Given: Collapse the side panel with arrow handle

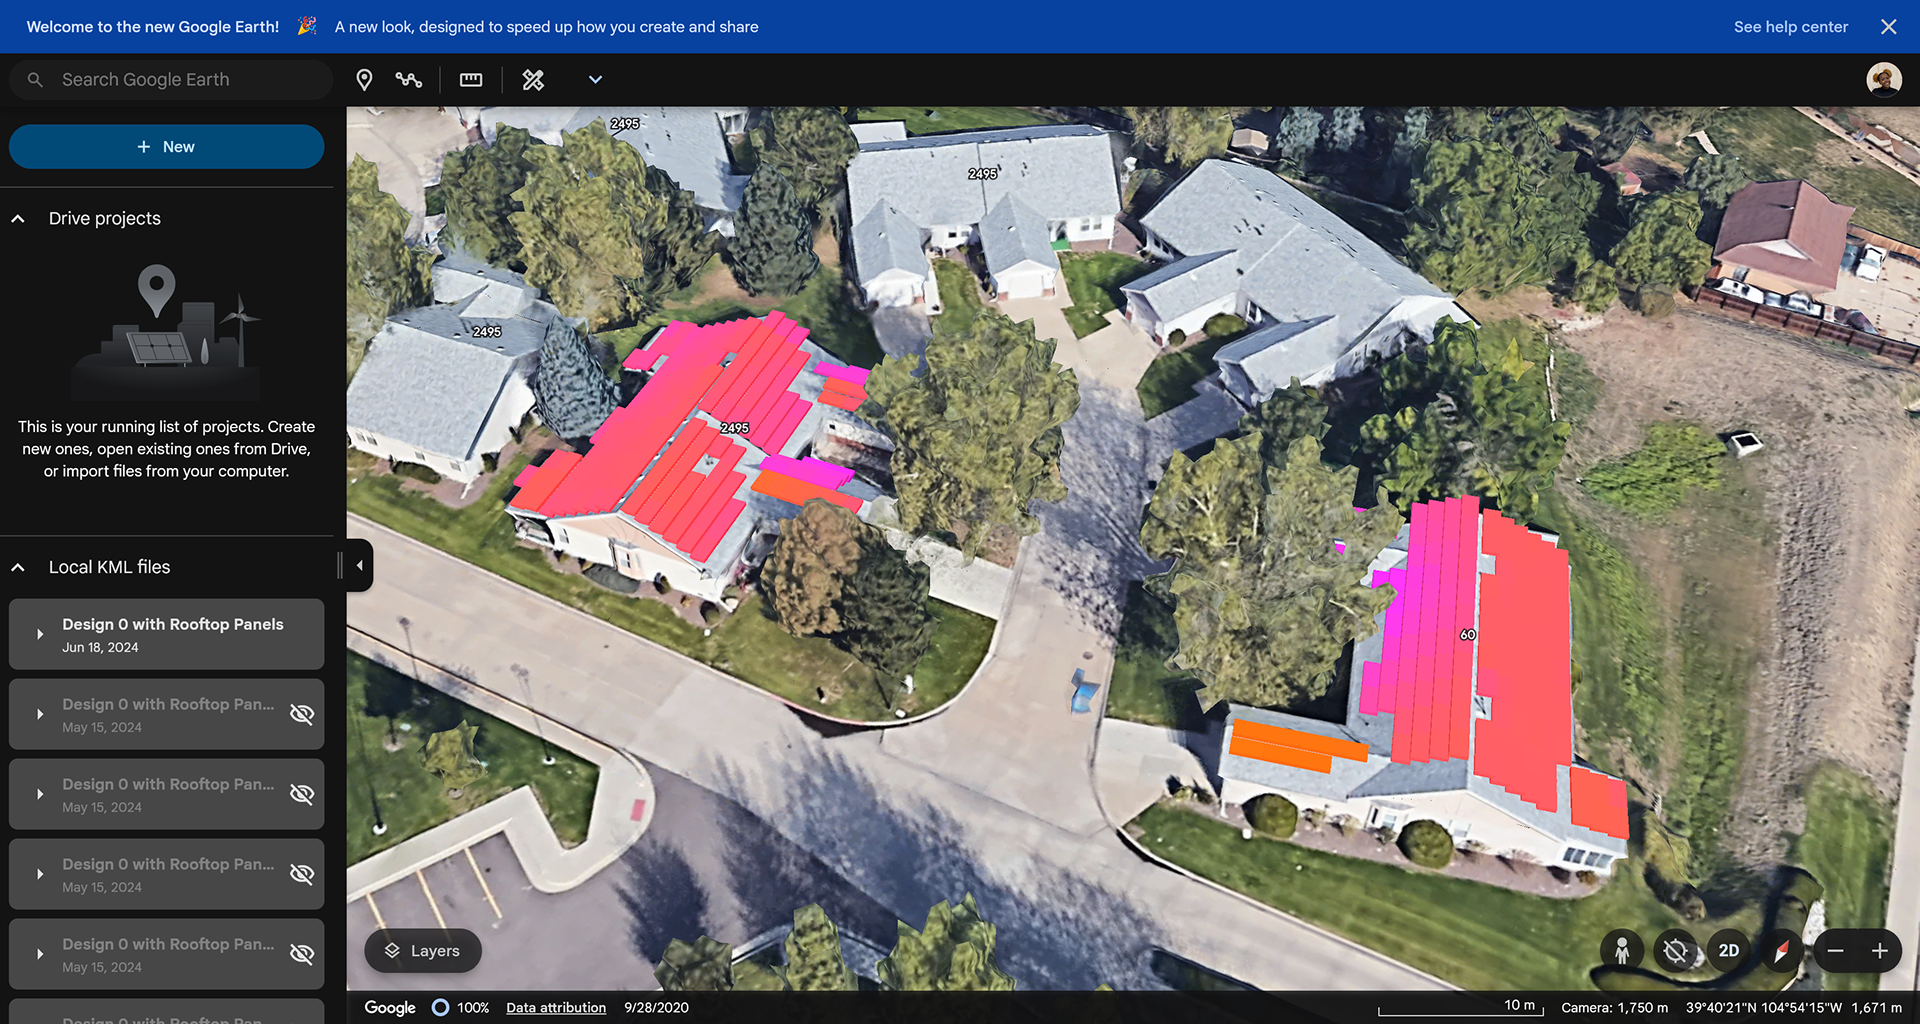Looking at the screenshot, I should pos(360,566).
